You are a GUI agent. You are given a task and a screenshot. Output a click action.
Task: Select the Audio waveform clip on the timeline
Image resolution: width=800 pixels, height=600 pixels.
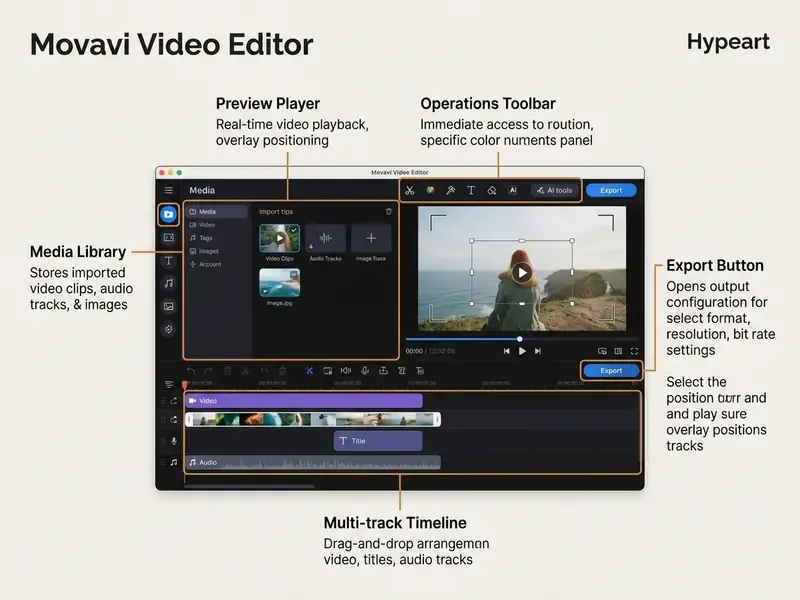click(313, 462)
